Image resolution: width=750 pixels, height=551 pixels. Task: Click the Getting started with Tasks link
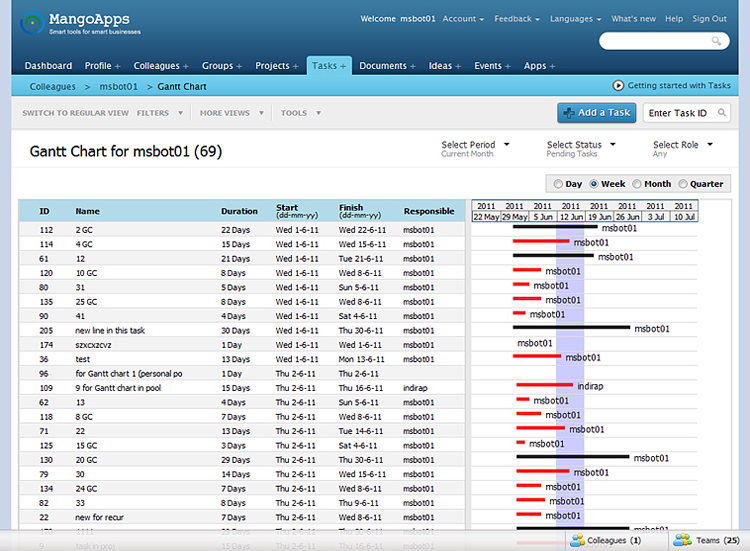(x=679, y=86)
